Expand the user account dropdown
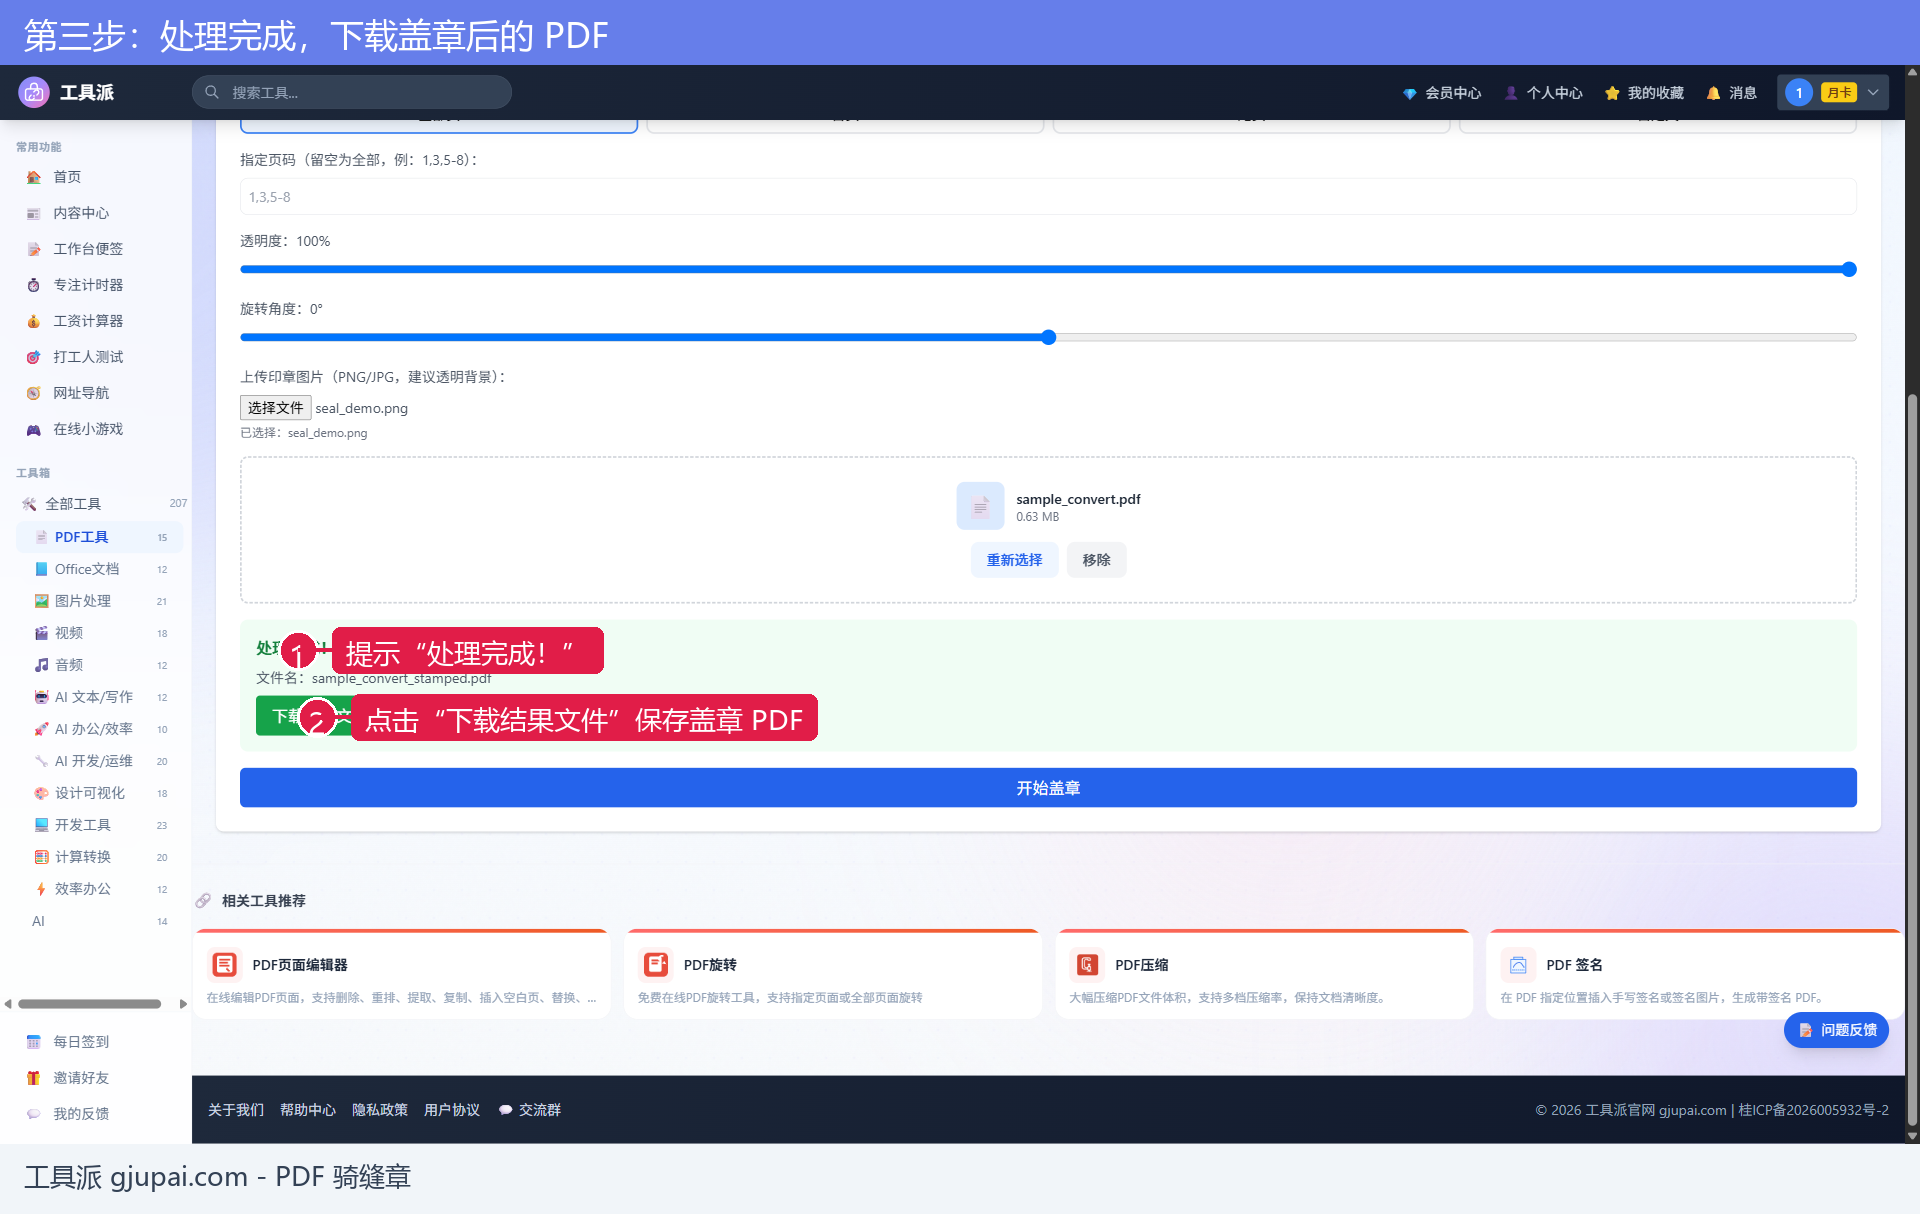 click(x=1833, y=93)
